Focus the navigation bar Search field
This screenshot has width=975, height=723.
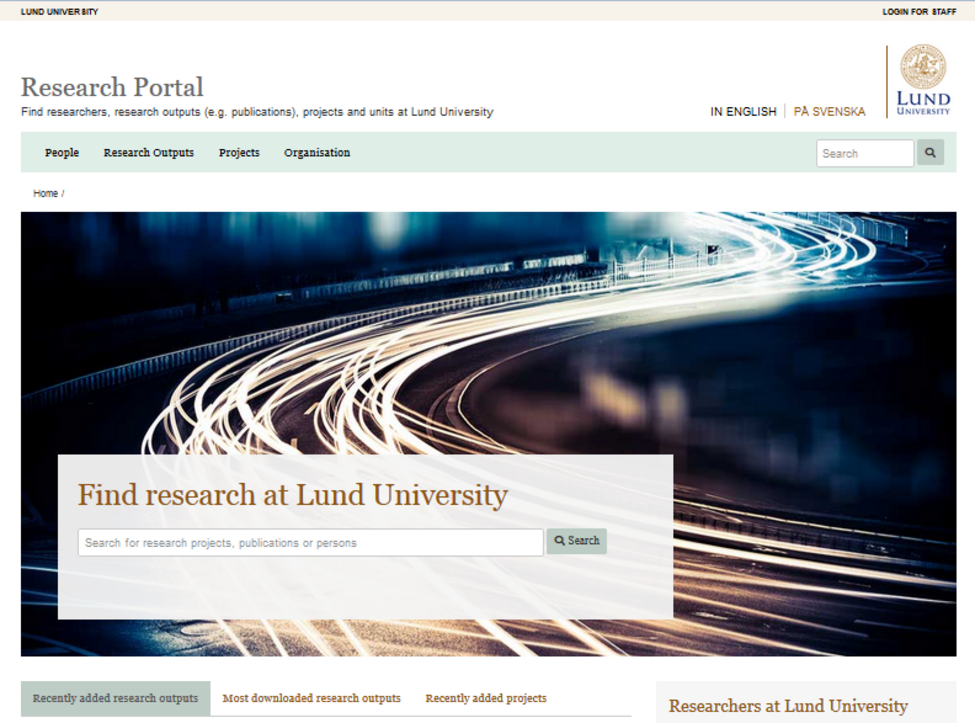click(x=865, y=153)
